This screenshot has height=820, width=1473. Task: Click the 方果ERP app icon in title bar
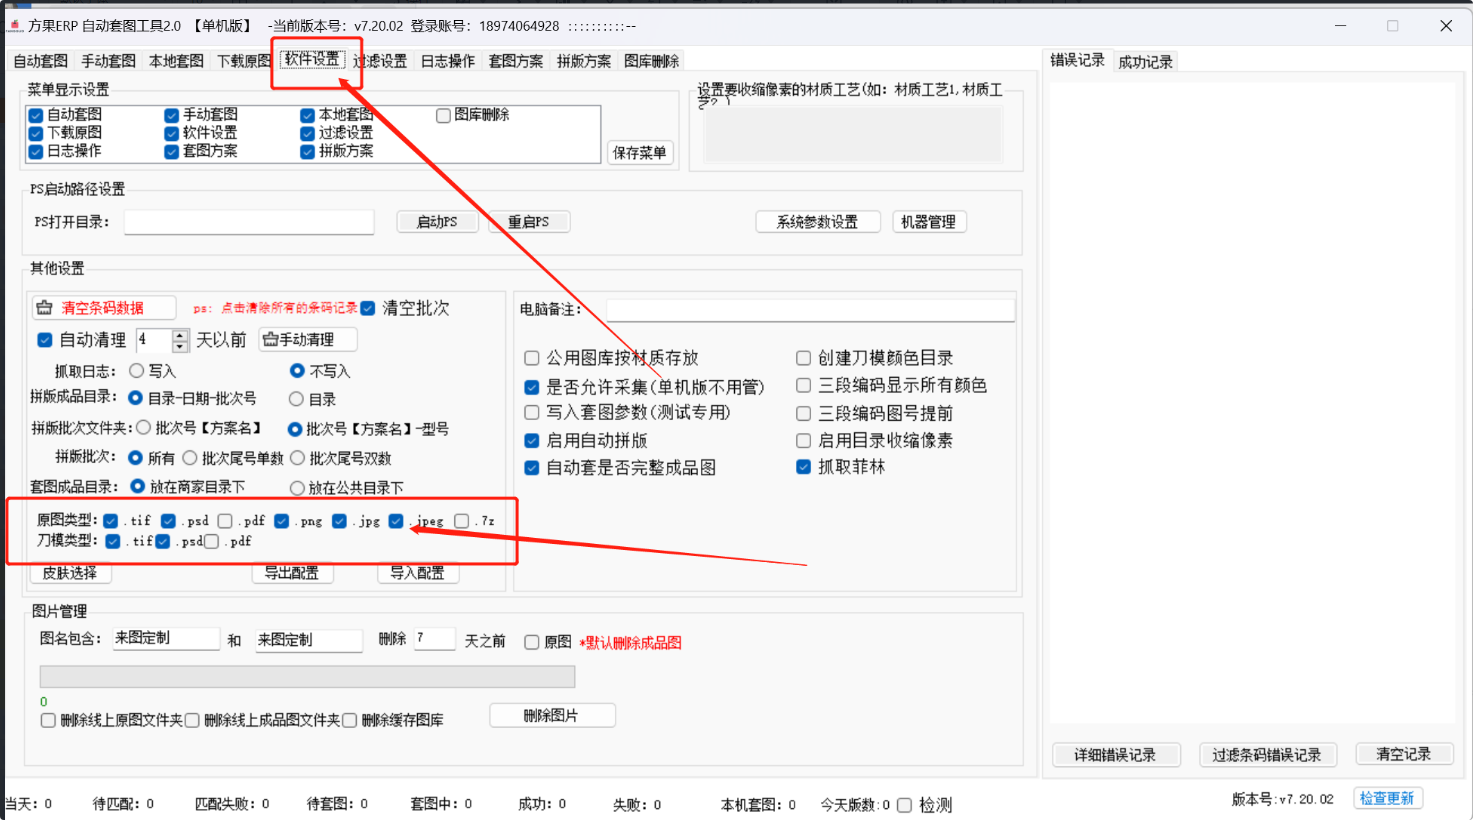click(x=15, y=25)
